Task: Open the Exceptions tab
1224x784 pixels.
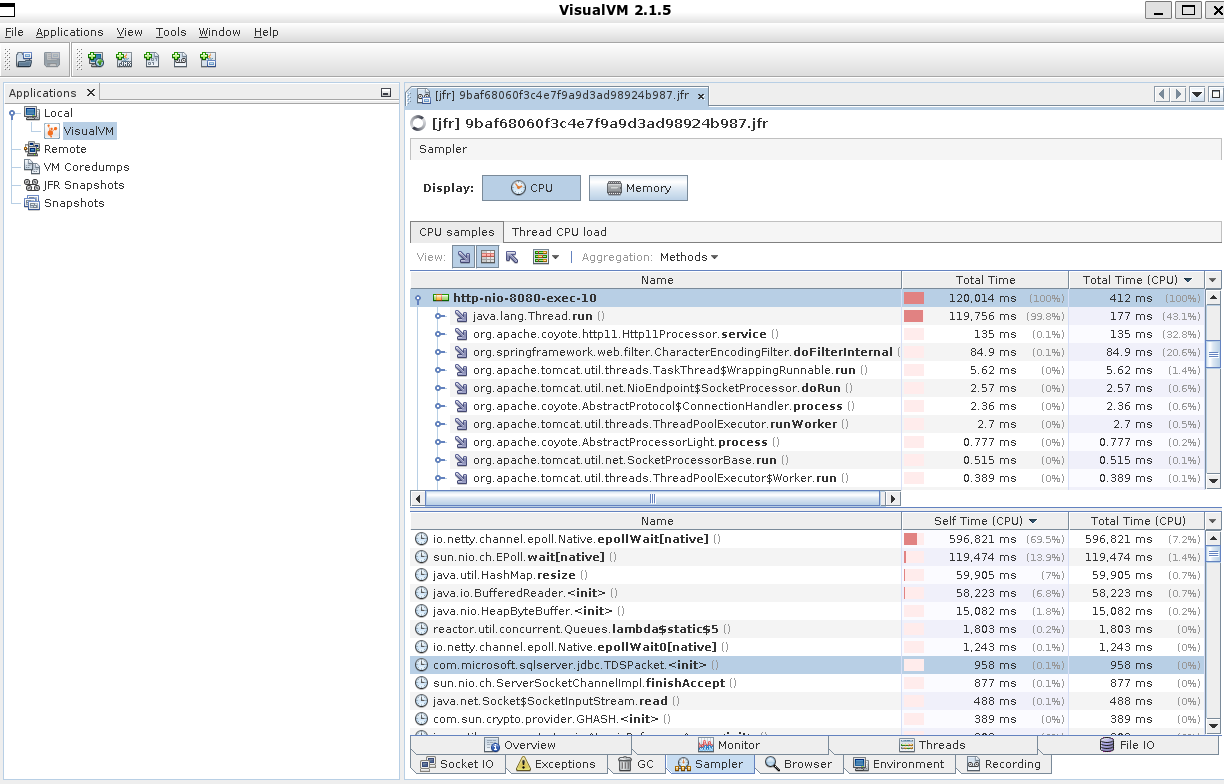Action: (x=556, y=764)
